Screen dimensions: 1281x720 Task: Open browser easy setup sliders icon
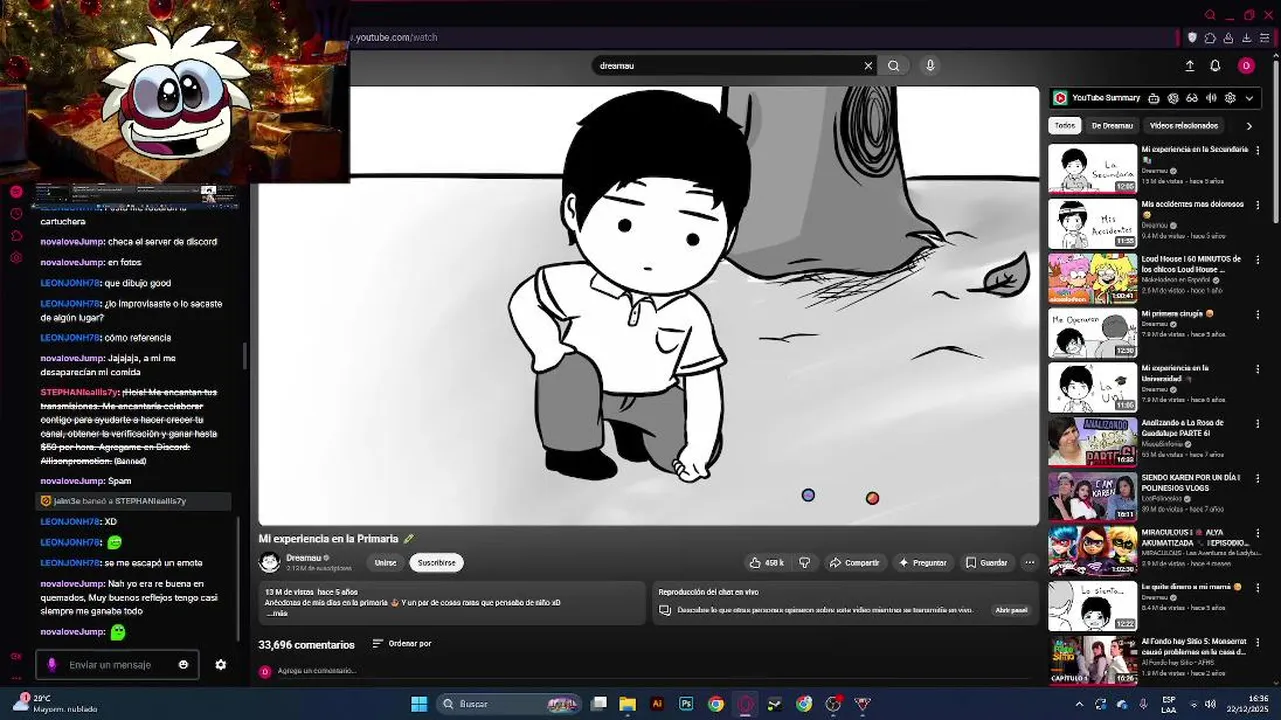[x=1264, y=38]
